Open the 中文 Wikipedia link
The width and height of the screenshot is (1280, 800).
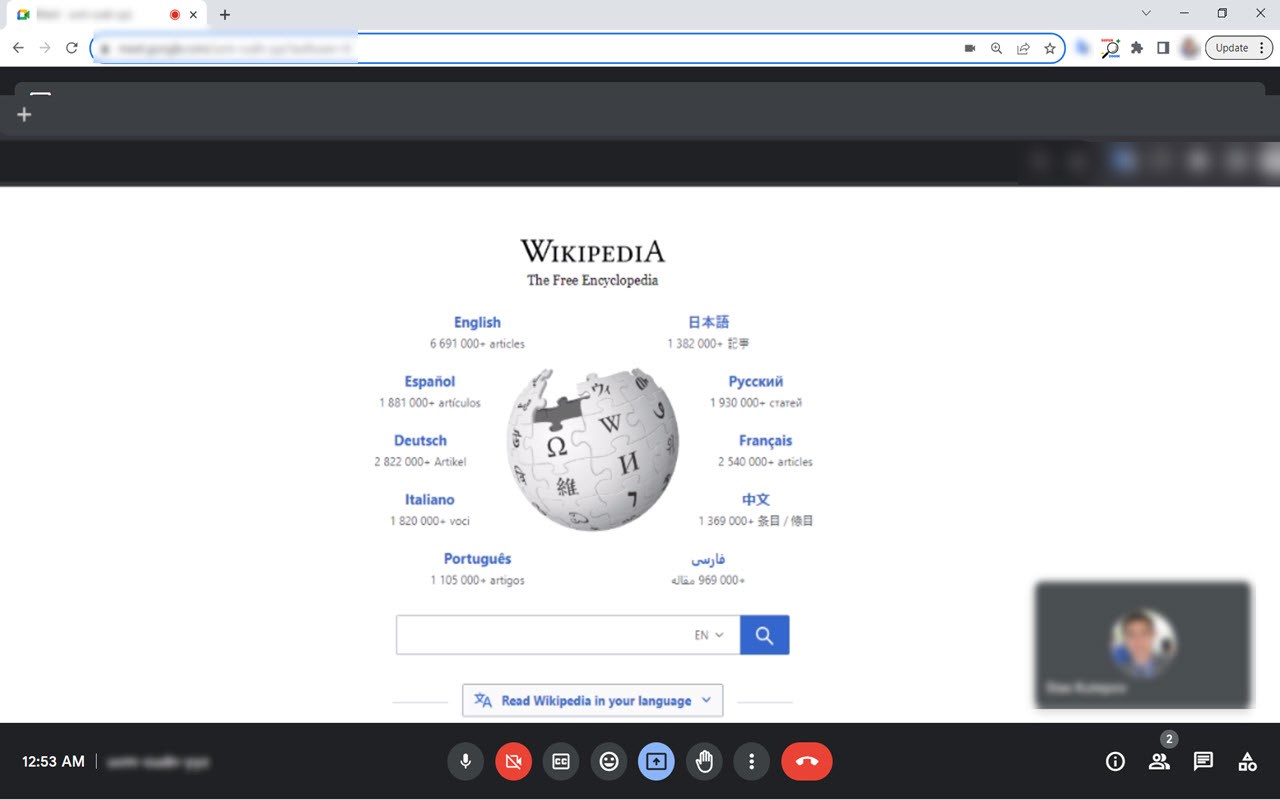click(x=756, y=499)
